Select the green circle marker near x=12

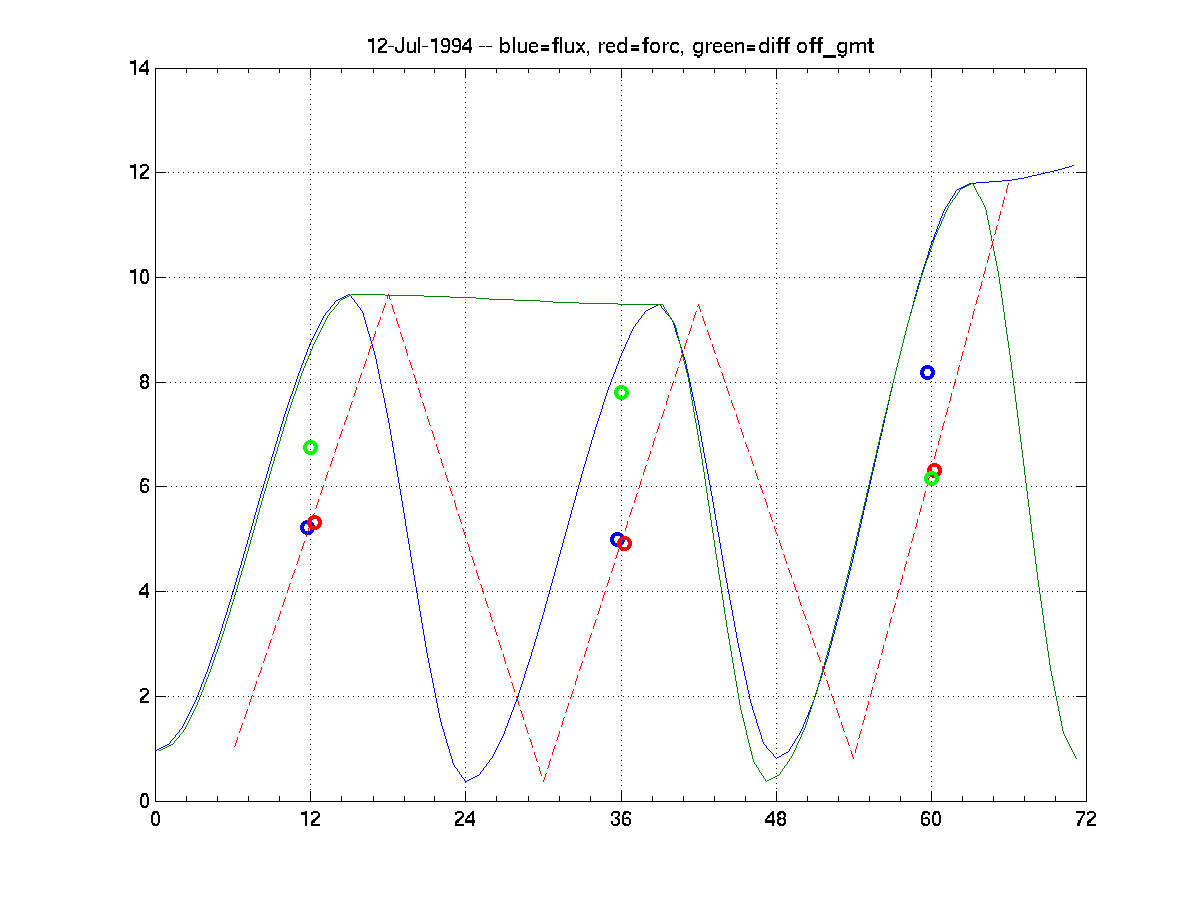(x=310, y=447)
